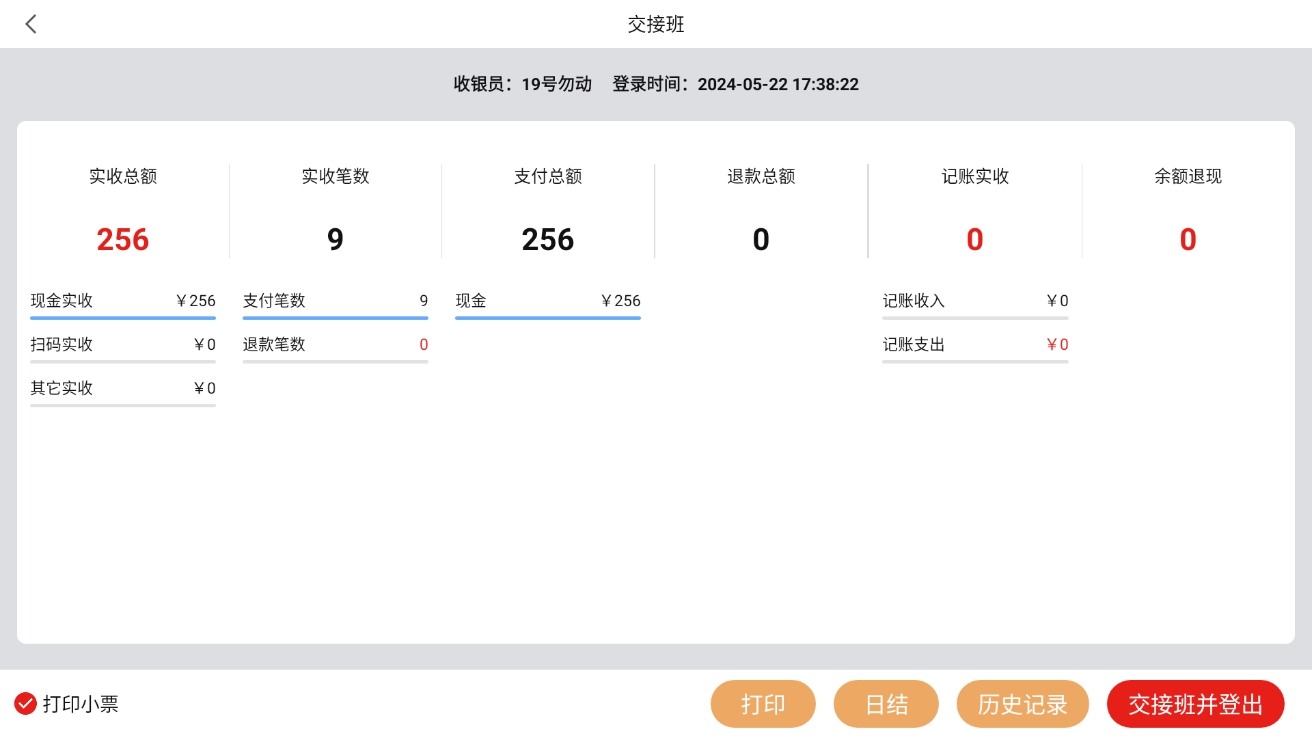Click the 现金实收 progress bar row
This screenshot has height=738, width=1312.
pyautogui.click(x=123, y=303)
